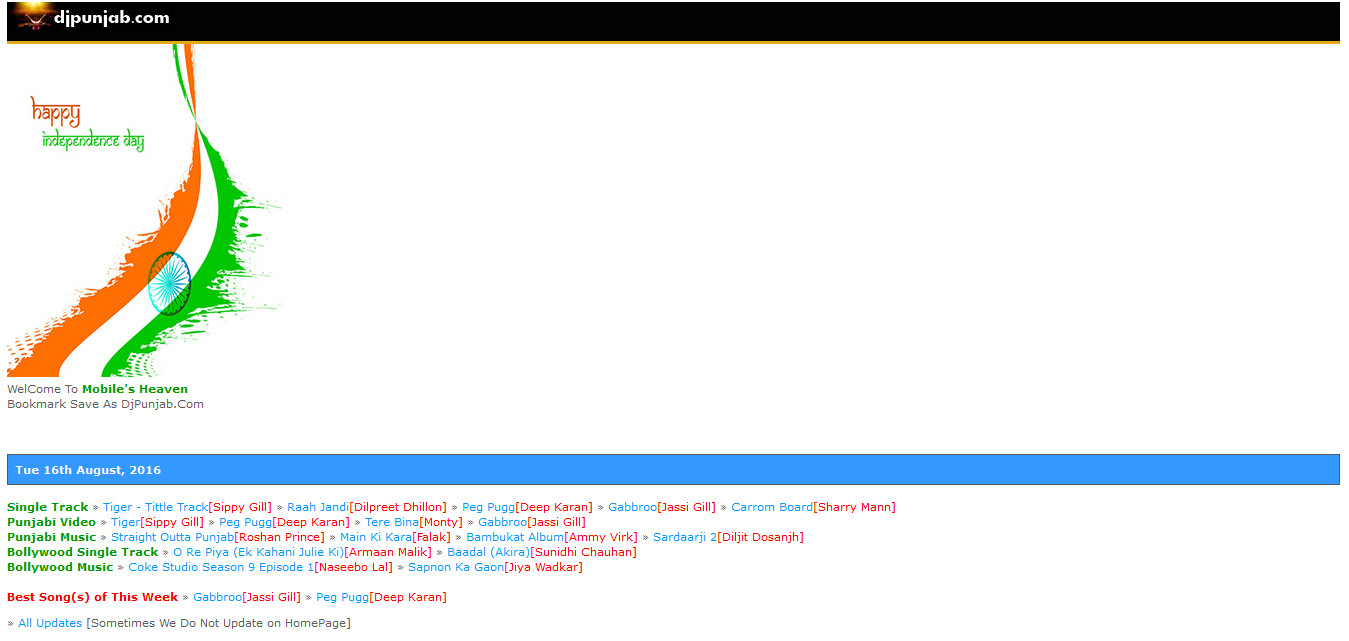Viewport: 1349px width, 641px height.
Task: Open Baadal (Akira) song link
Action: tap(488, 552)
